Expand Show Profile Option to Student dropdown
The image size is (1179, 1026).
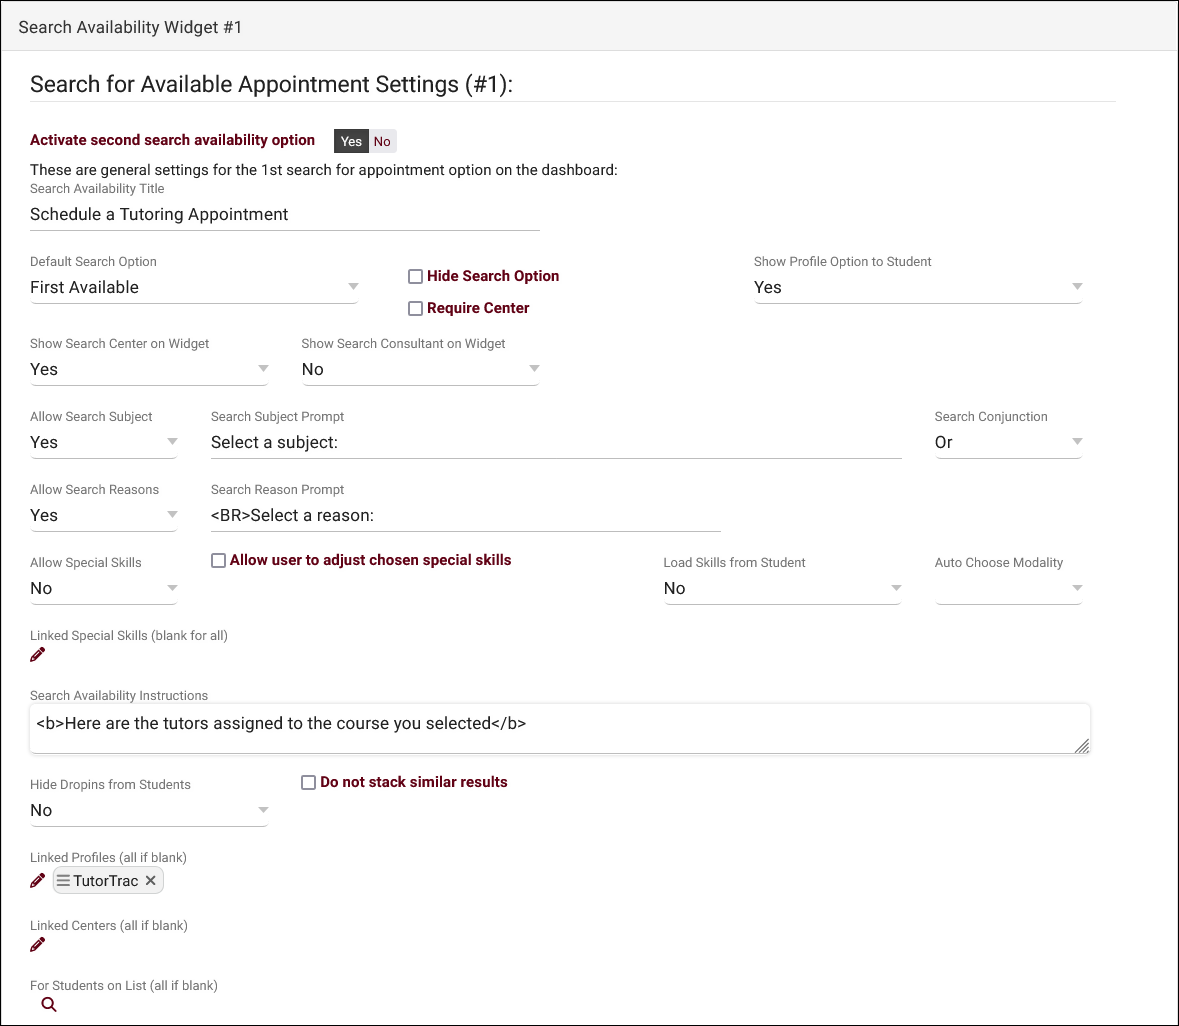click(917, 288)
